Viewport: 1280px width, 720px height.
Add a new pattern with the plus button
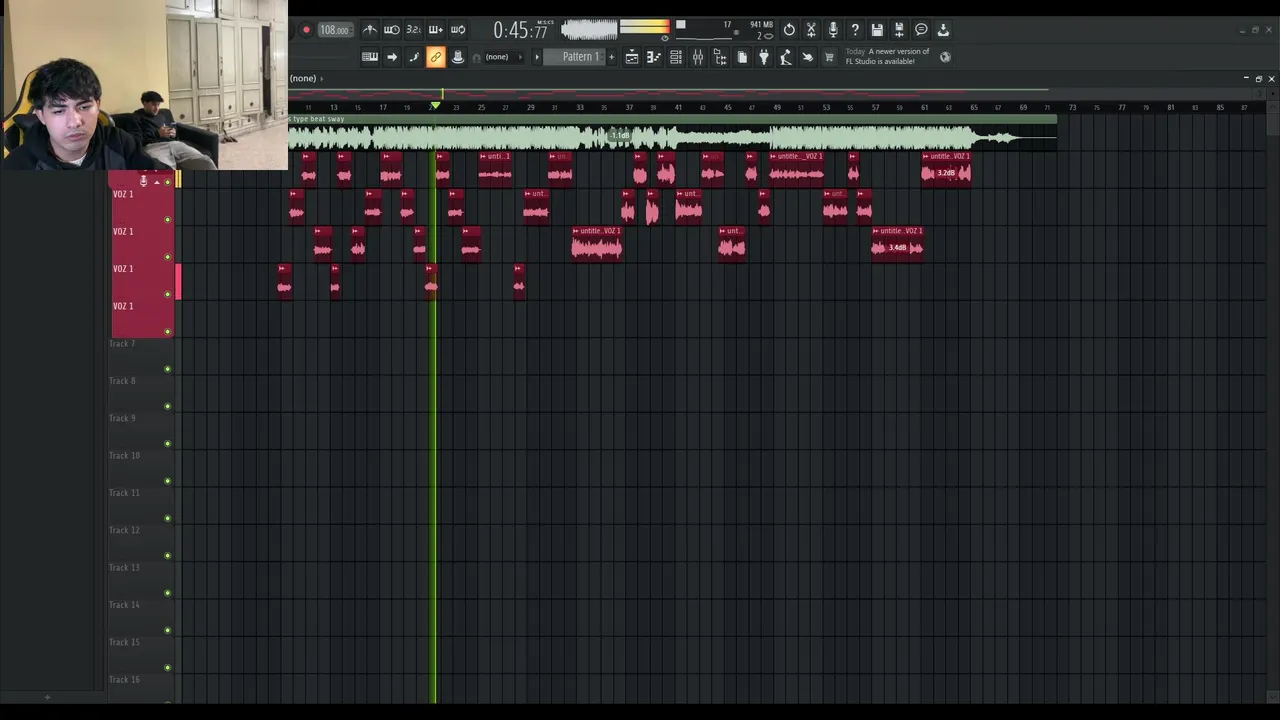click(x=611, y=57)
